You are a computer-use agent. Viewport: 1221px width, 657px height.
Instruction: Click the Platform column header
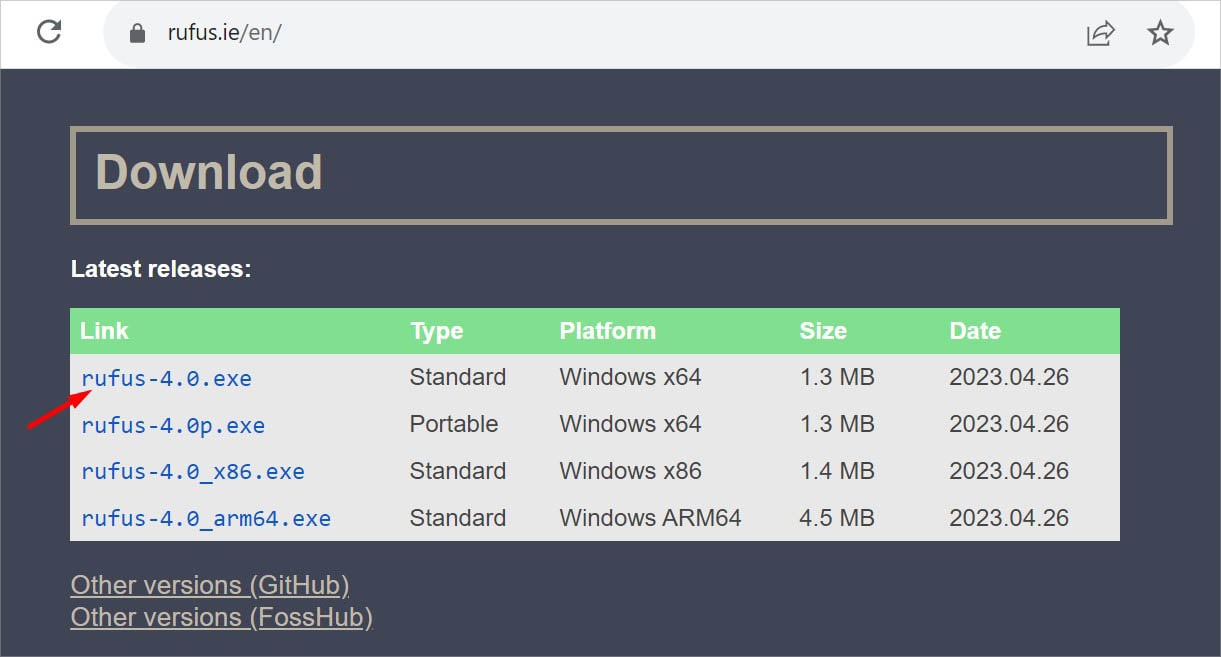(608, 331)
